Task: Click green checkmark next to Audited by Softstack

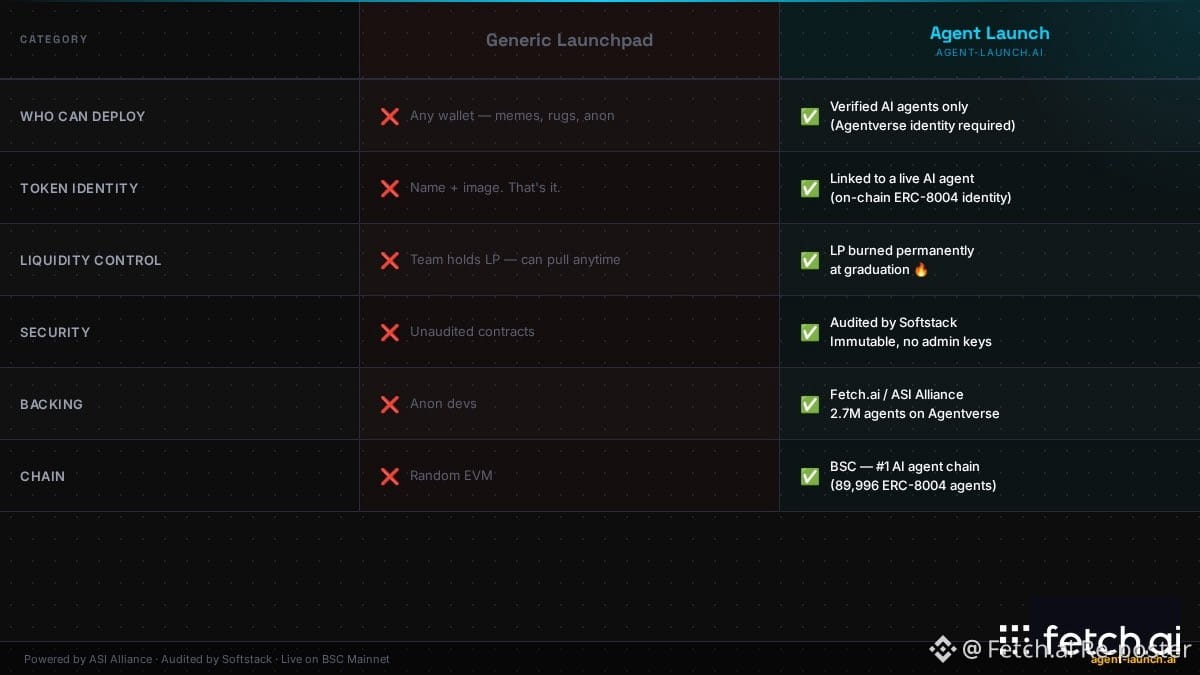Action: pos(810,332)
